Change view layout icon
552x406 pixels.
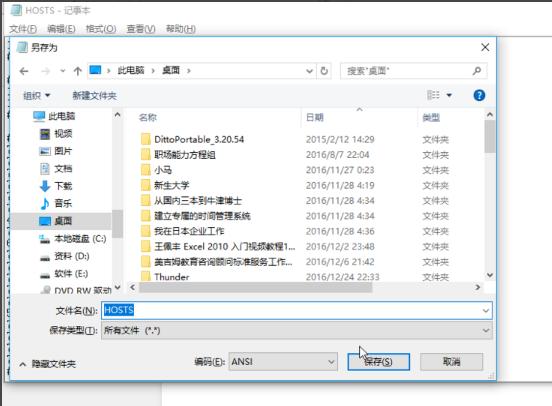click(x=433, y=95)
